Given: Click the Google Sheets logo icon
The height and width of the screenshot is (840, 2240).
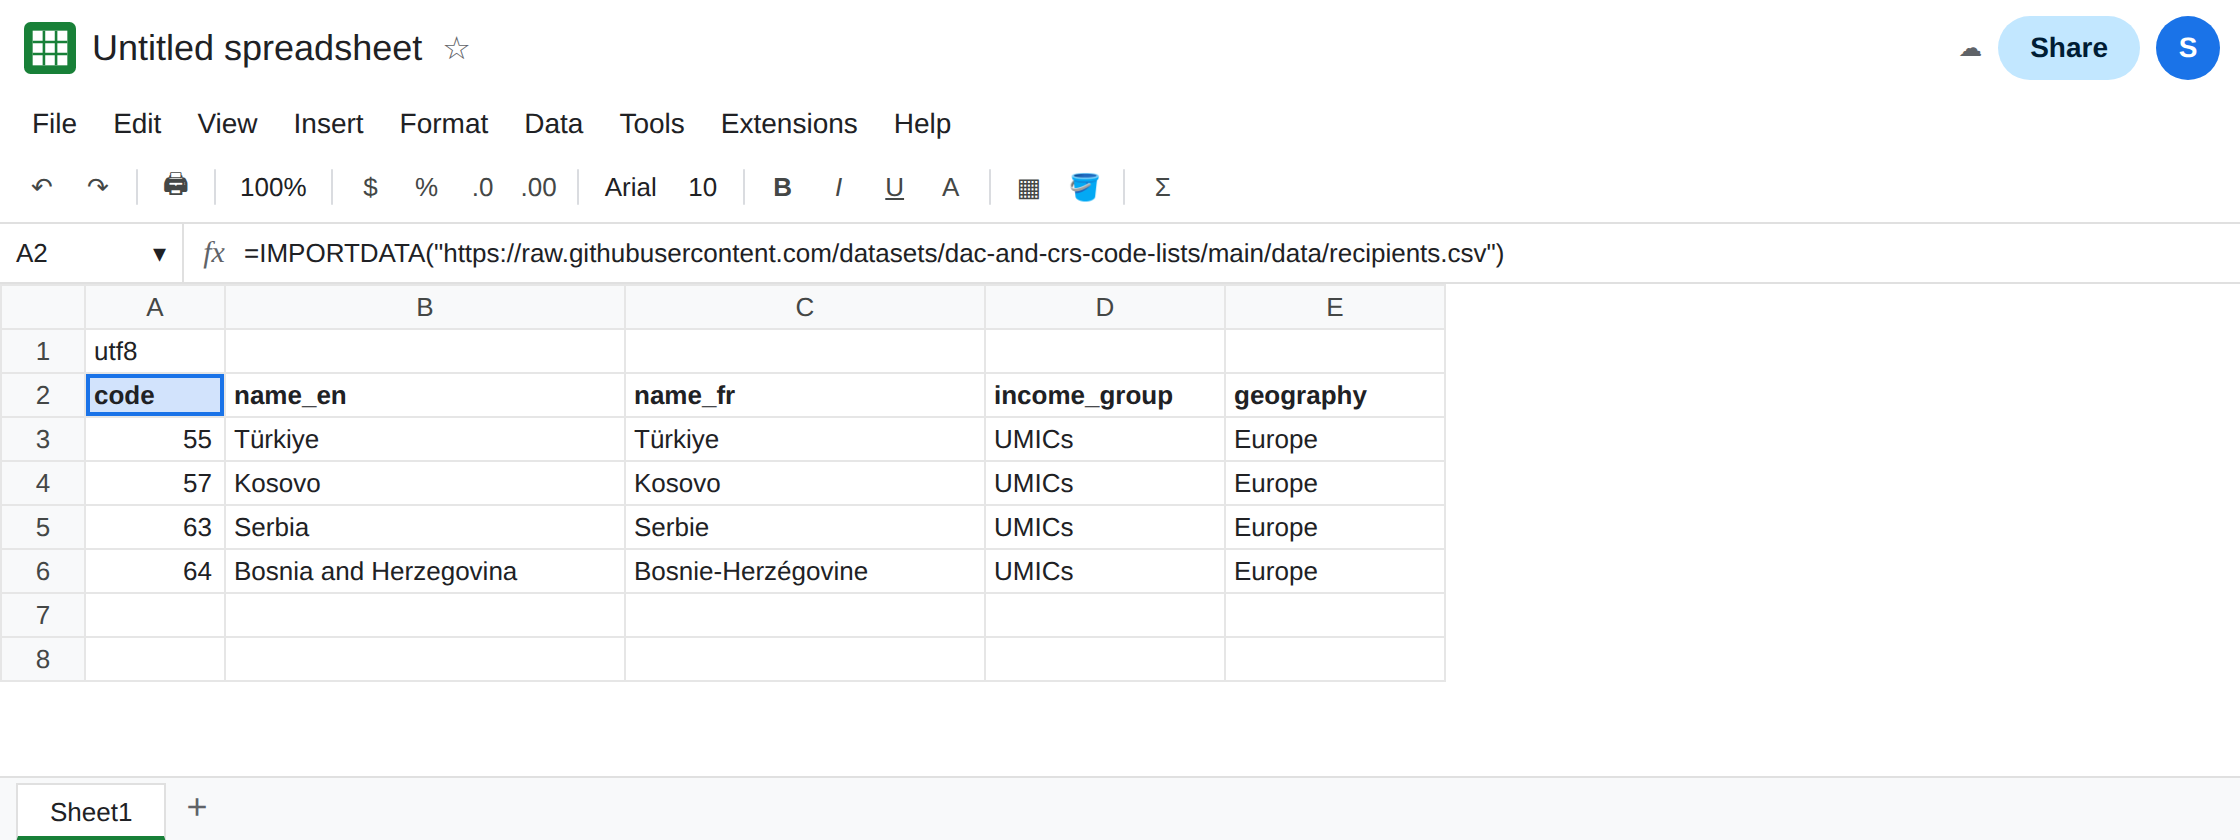Looking at the screenshot, I should click(x=50, y=48).
